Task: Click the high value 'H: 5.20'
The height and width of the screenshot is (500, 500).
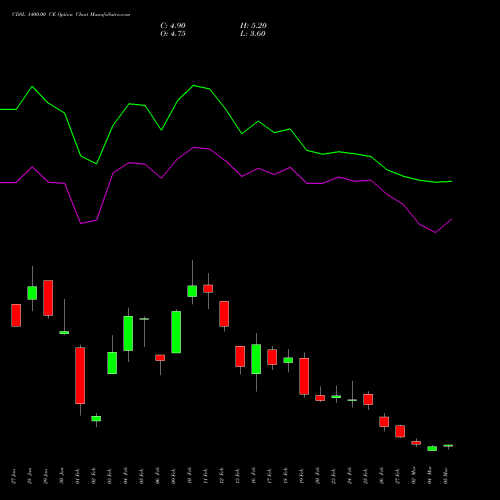Action: [x=253, y=26]
